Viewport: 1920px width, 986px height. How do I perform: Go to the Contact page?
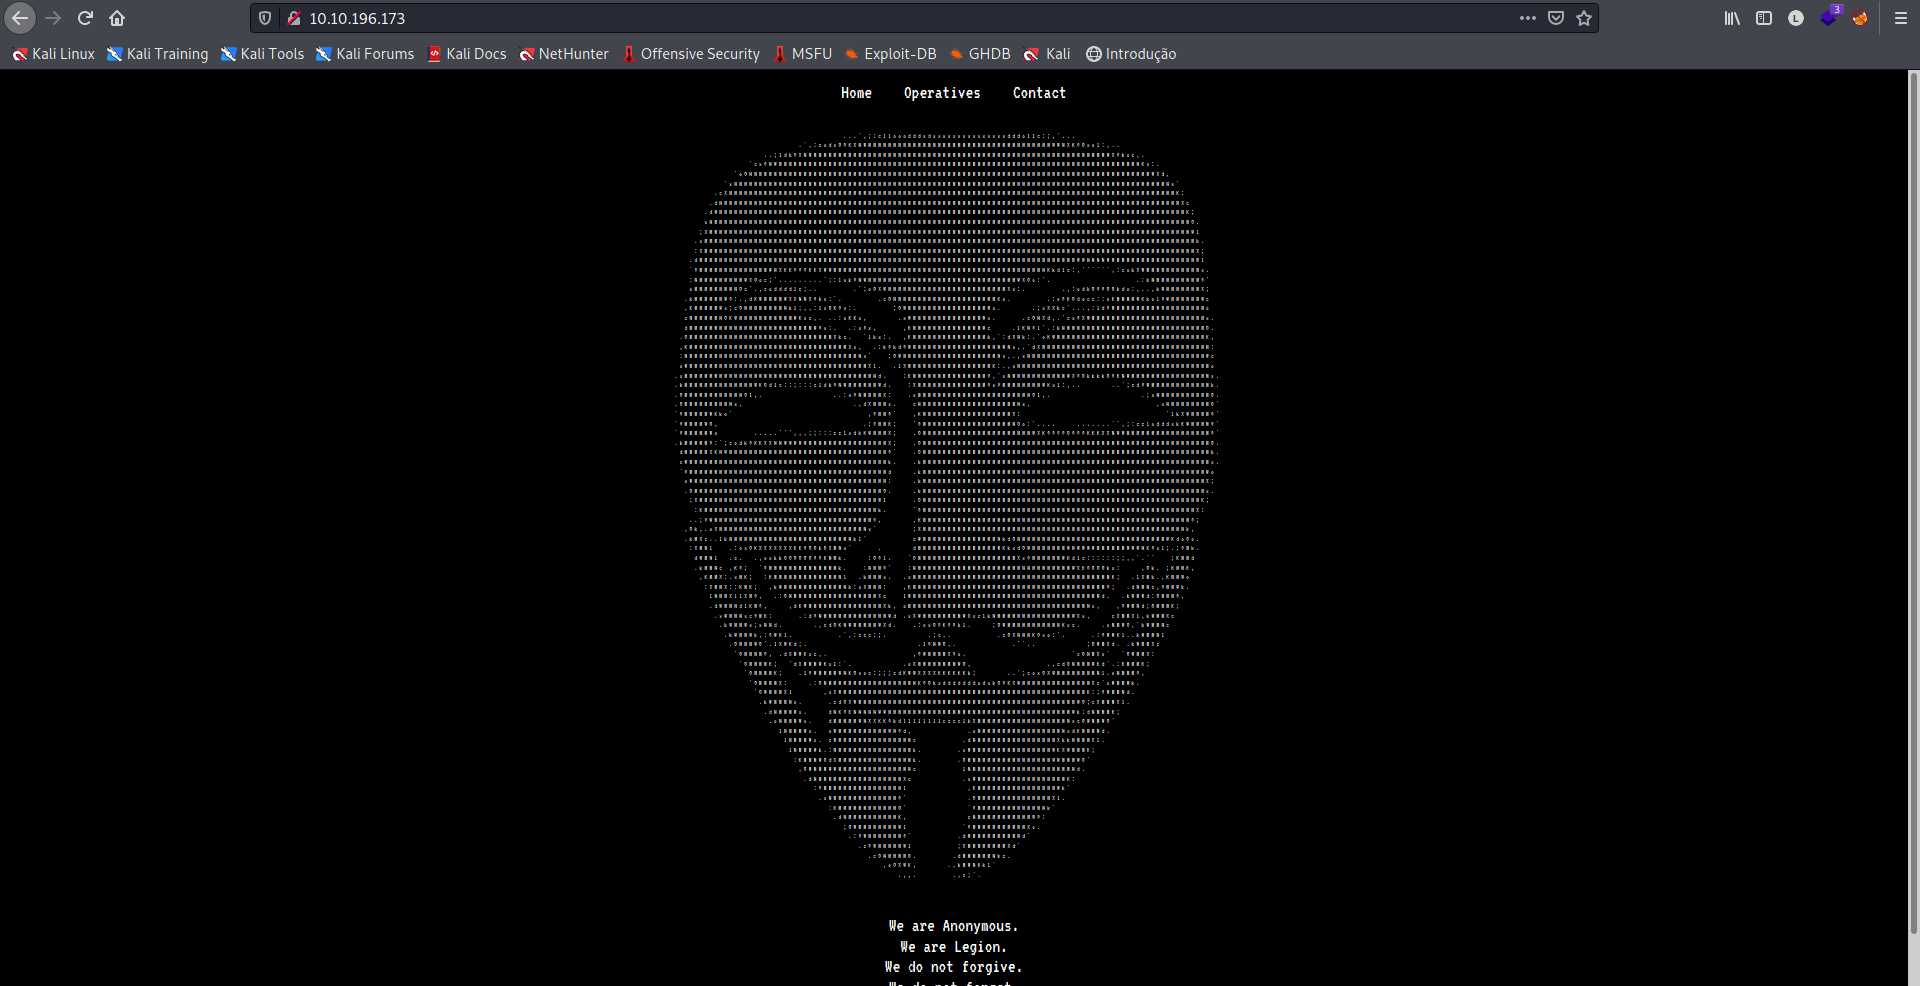pos(1039,93)
